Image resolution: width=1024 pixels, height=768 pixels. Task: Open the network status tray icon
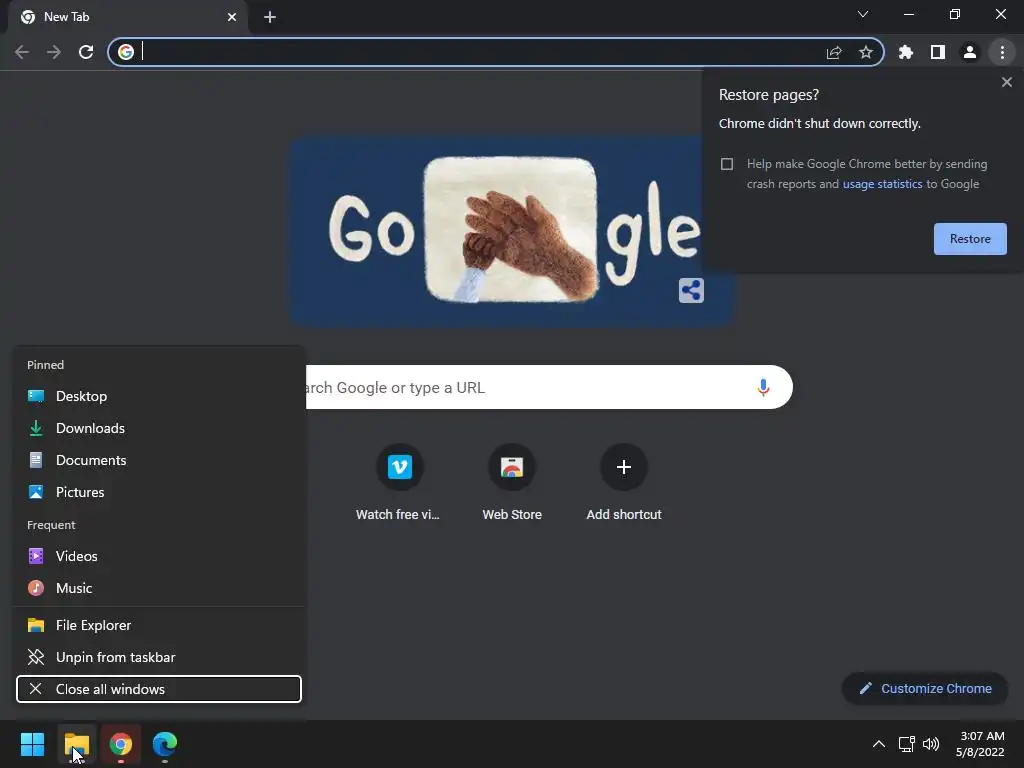click(906, 744)
